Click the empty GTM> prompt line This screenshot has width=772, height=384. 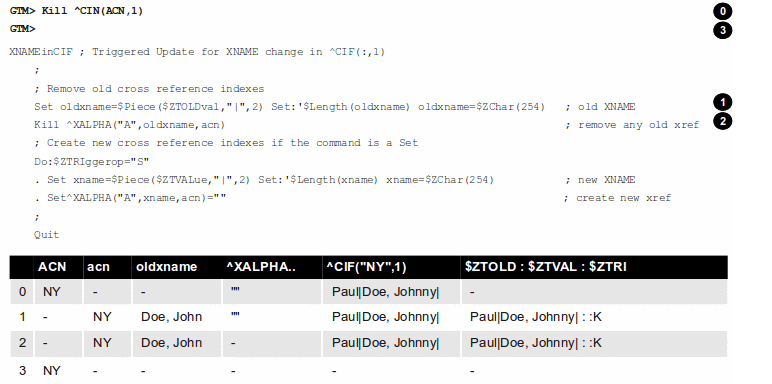23,29
